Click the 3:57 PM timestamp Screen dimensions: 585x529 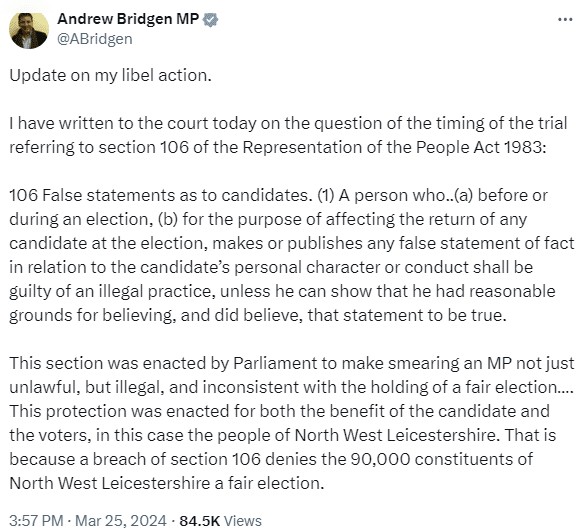(36, 520)
